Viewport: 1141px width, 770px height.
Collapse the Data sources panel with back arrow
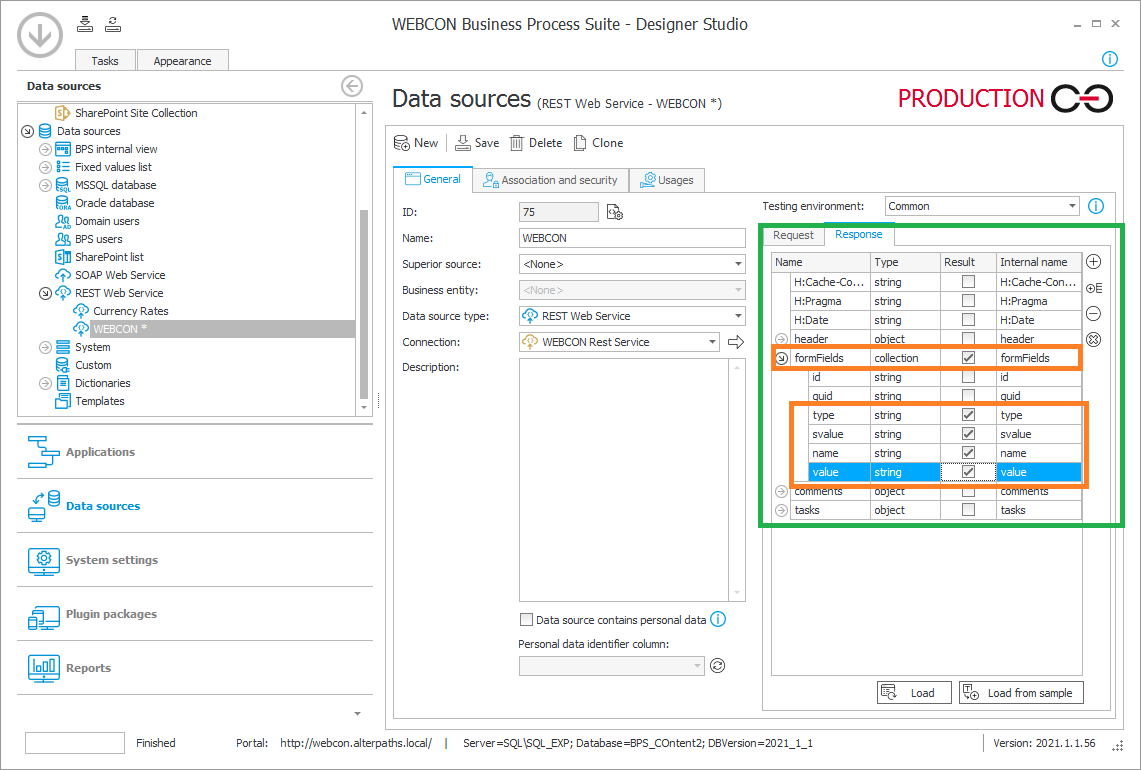tap(351, 86)
